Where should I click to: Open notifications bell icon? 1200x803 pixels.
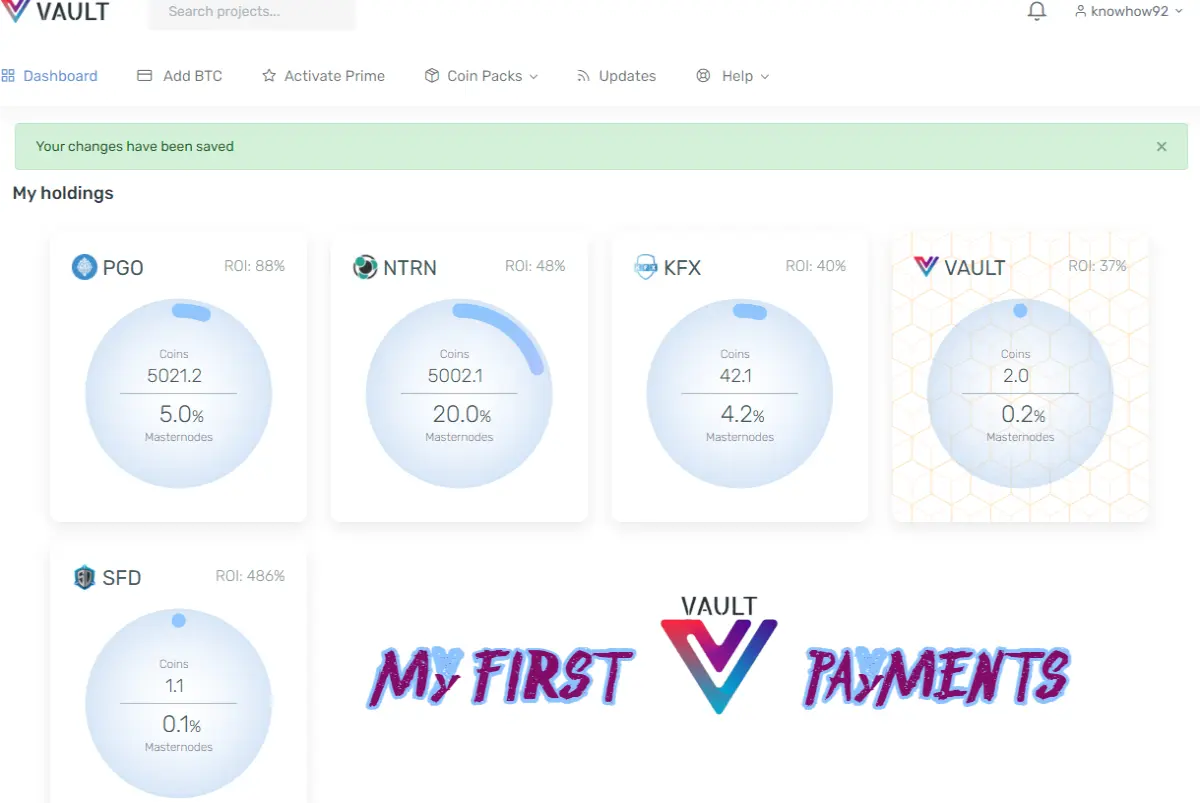tap(1037, 12)
